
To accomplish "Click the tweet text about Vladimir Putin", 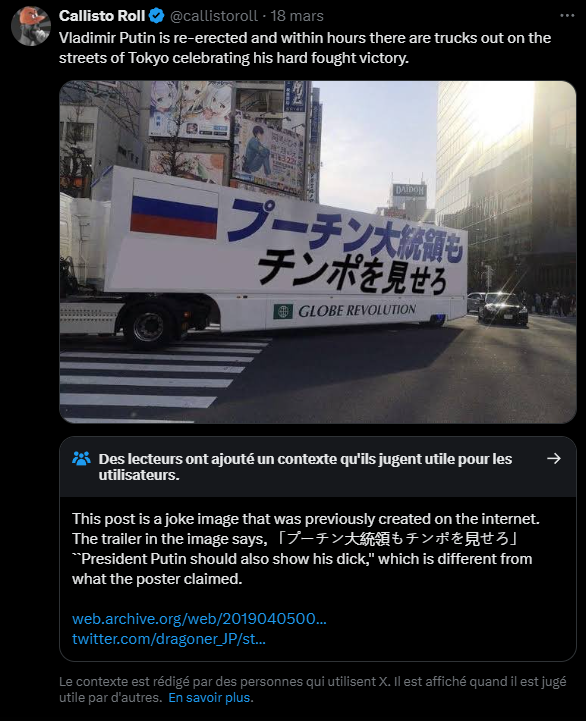I will (305, 48).
